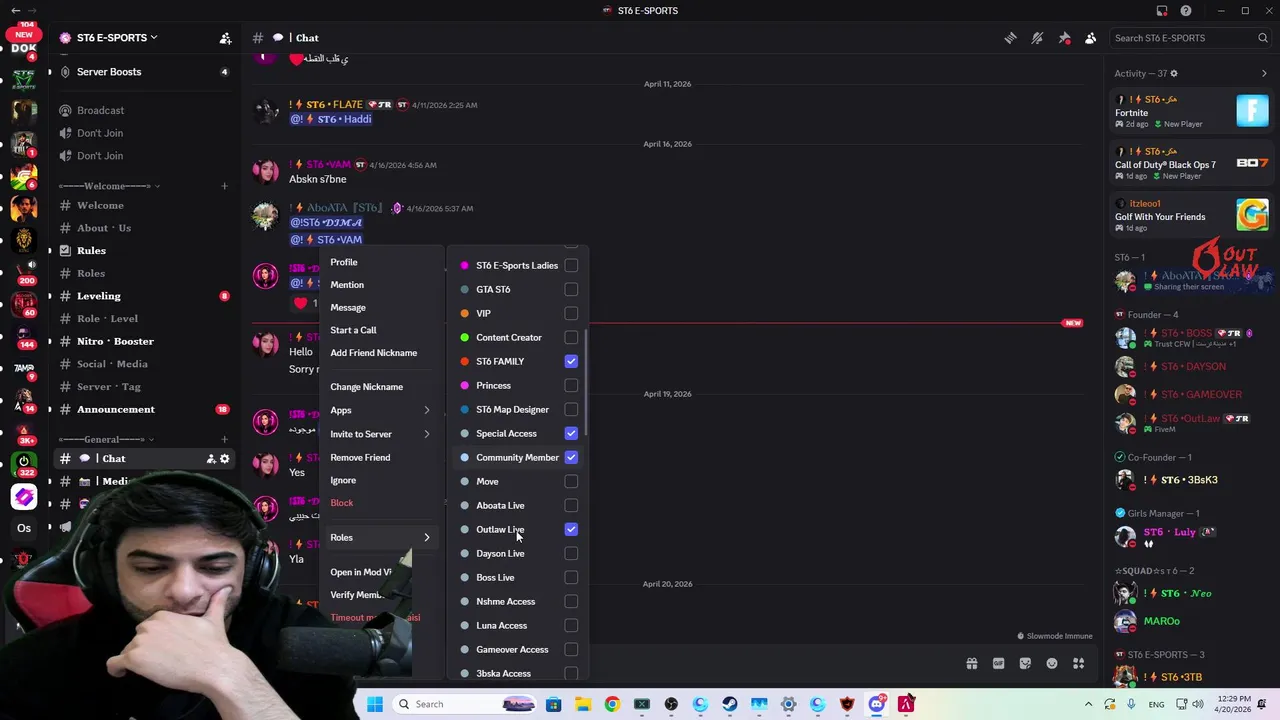Open Chrome in the taskbar
Image resolution: width=1280 pixels, height=720 pixels.
point(612,704)
